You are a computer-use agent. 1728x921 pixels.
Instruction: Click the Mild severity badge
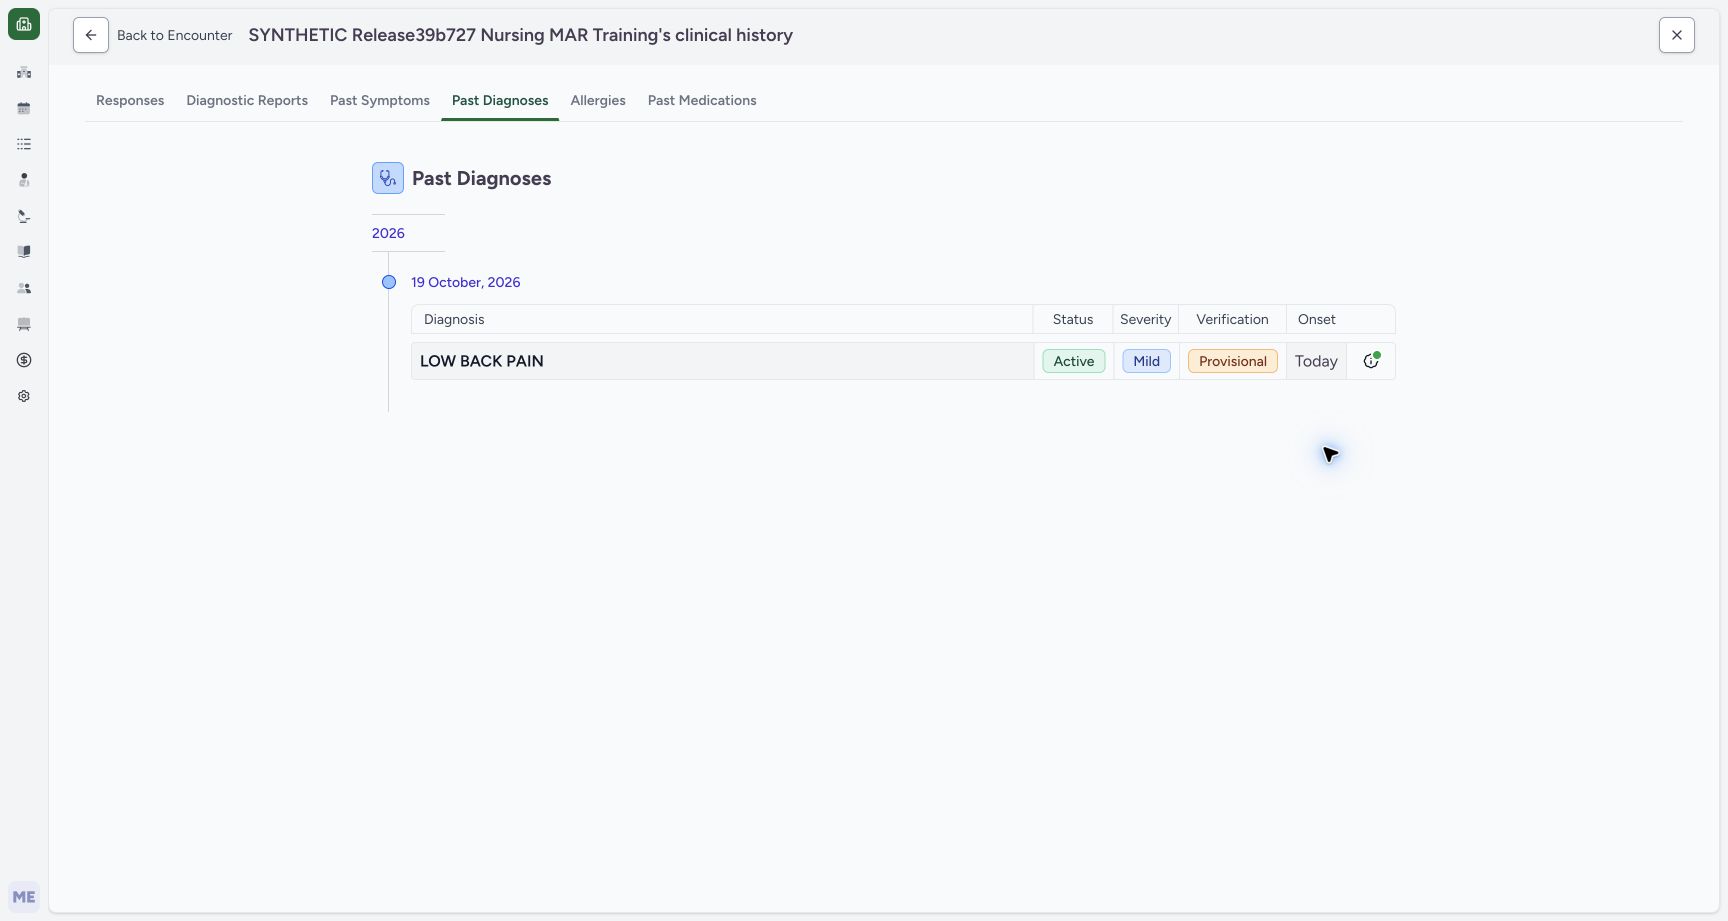(x=1146, y=361)
